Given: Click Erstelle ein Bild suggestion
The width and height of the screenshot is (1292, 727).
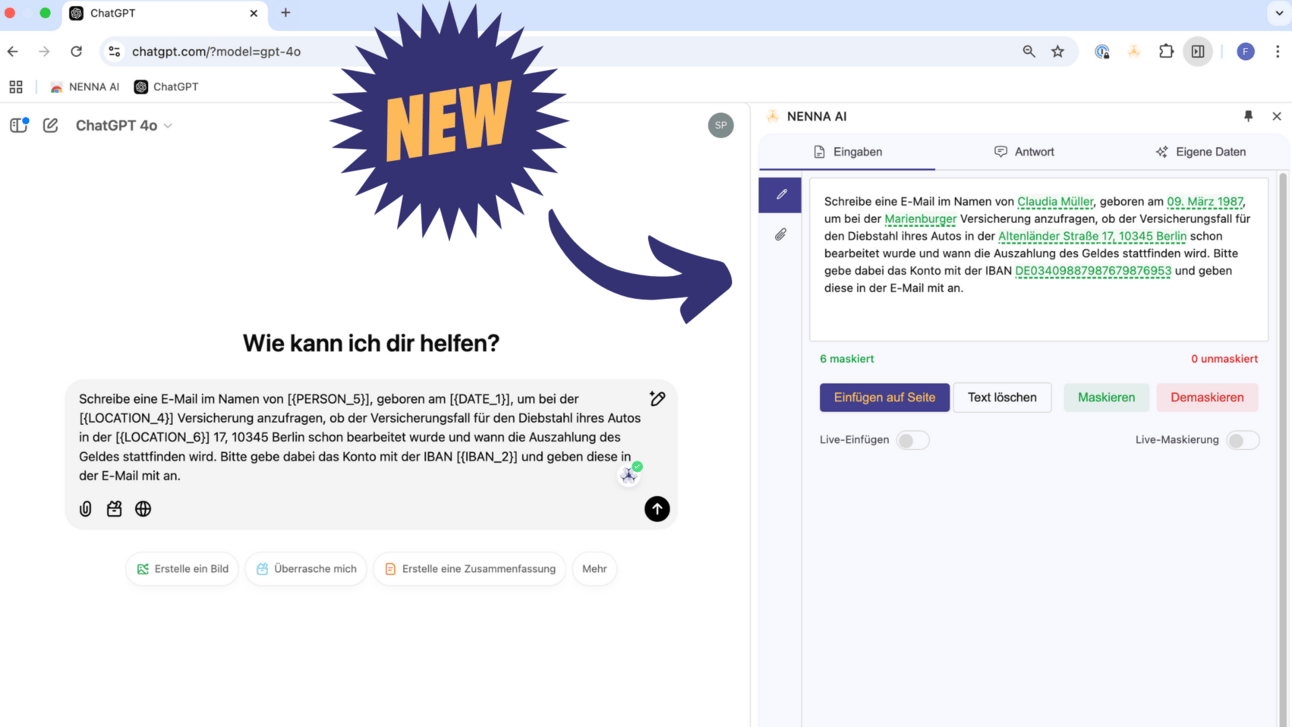Looking at the screenshot, I should pyautogui.click(x=182, y=569).
